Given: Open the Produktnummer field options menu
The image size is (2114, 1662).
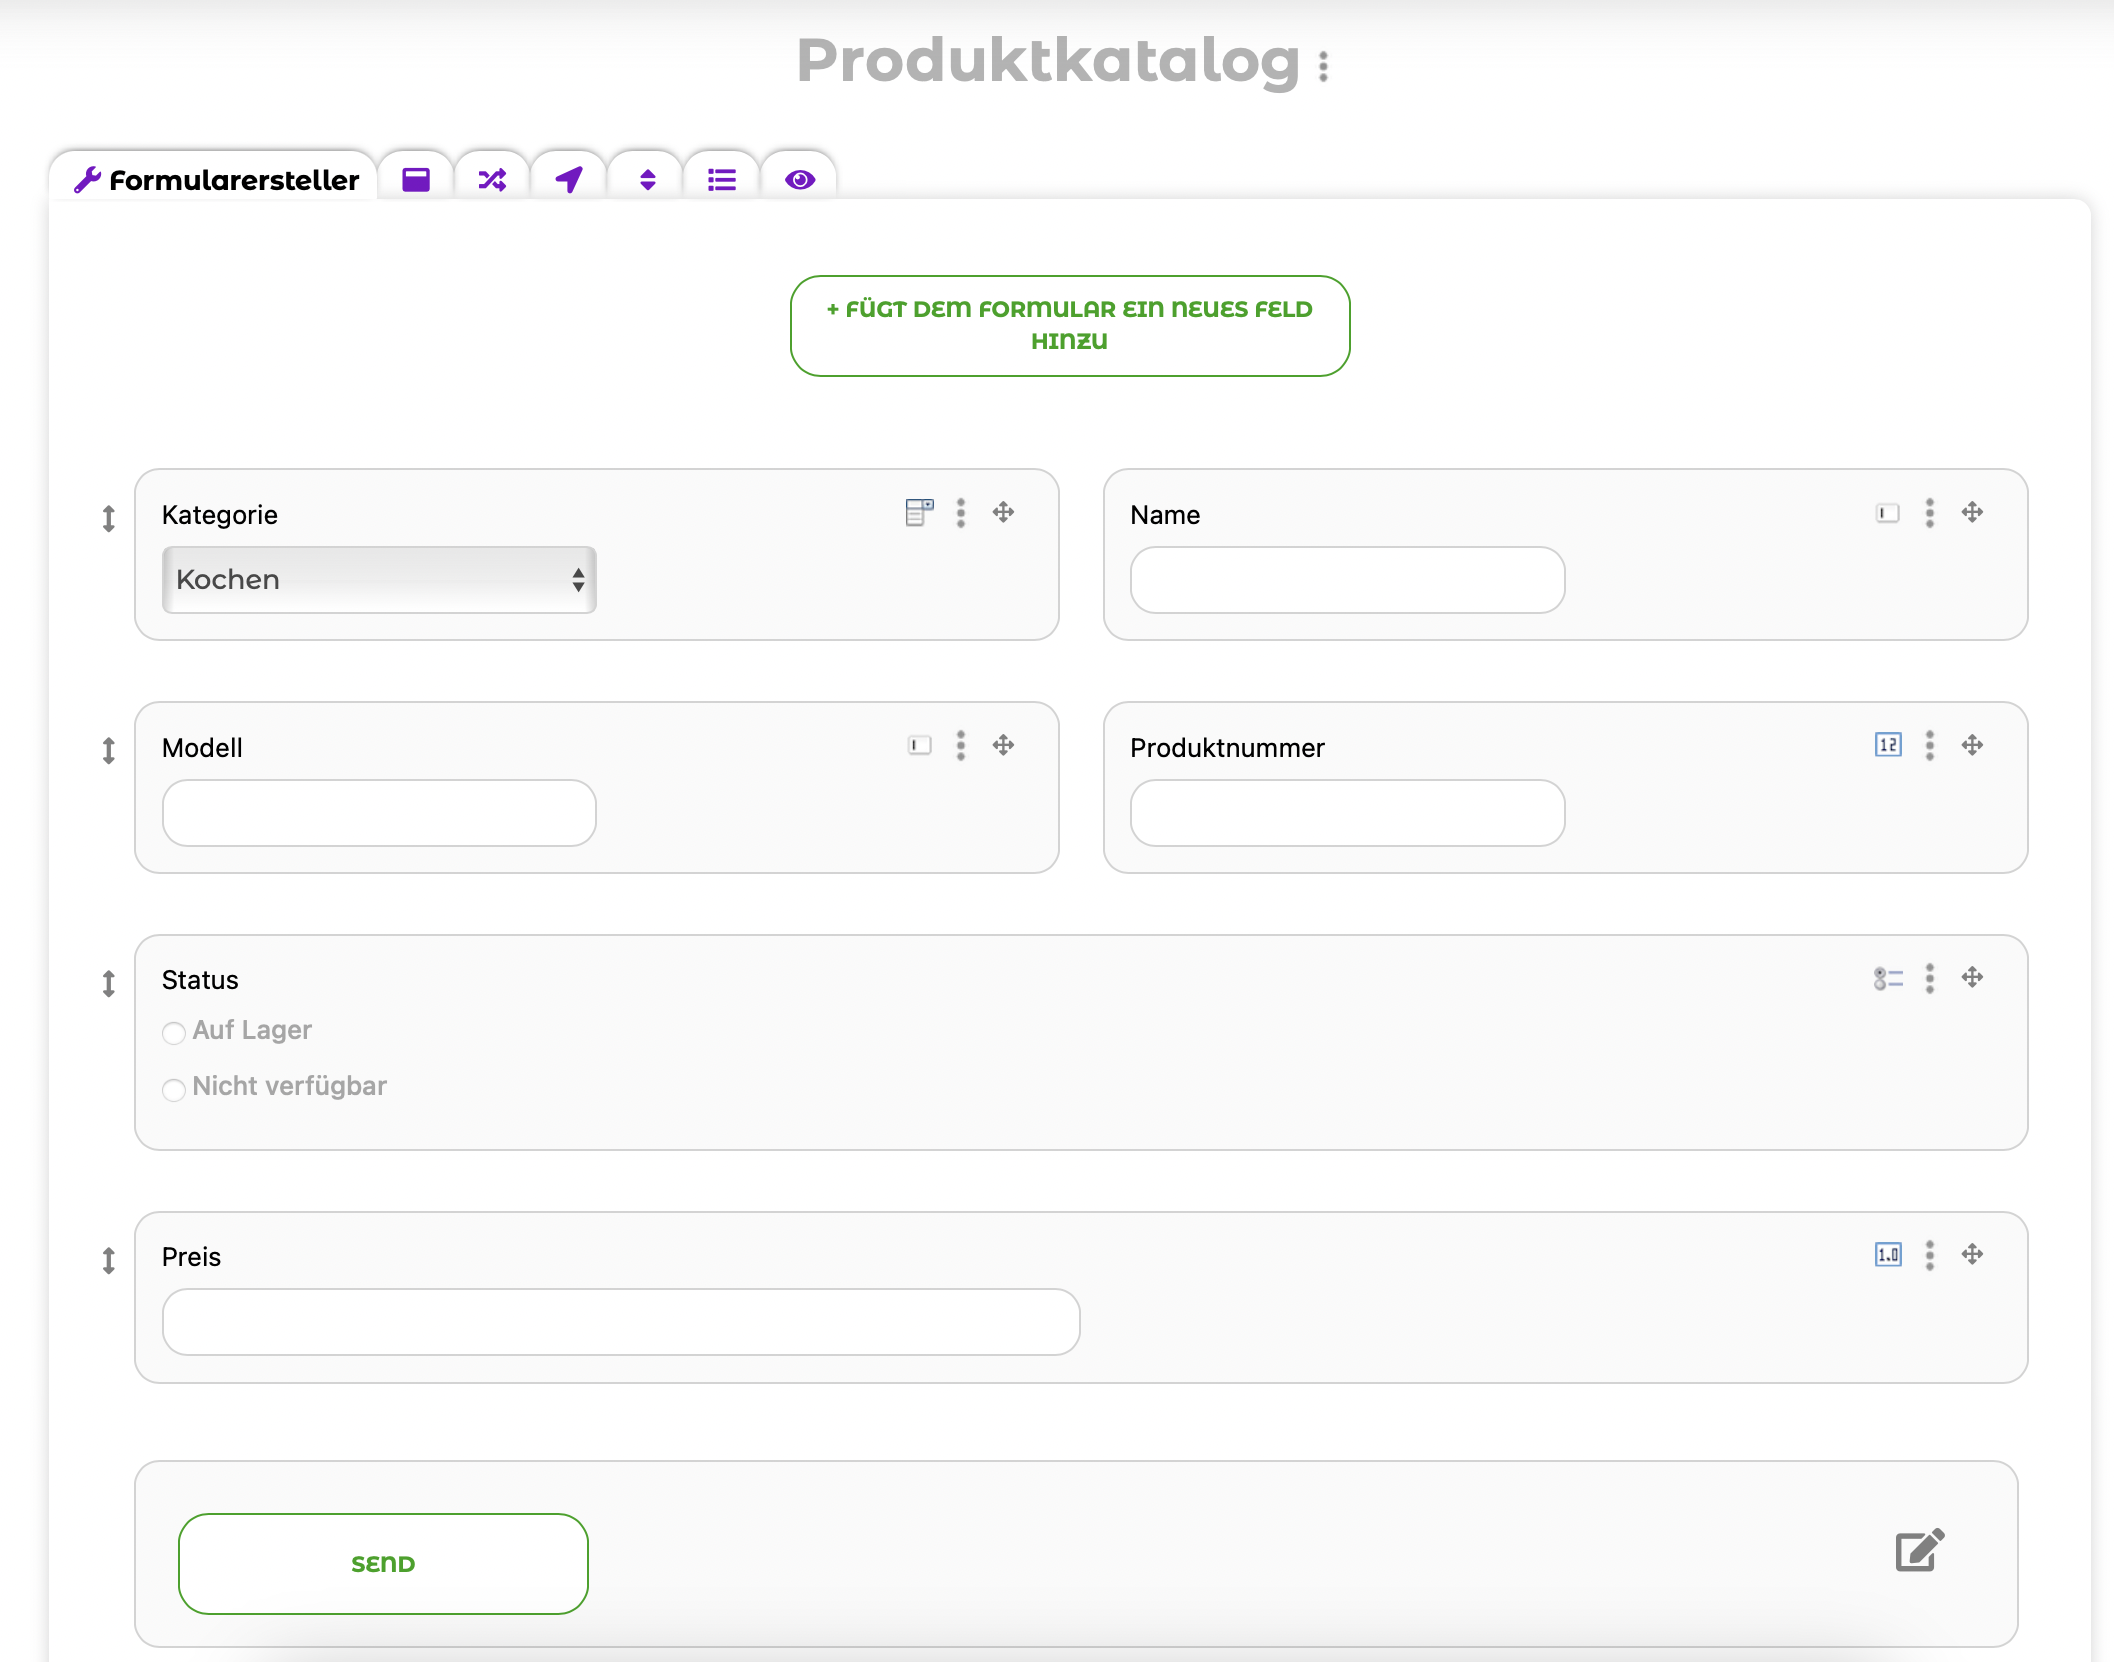Looking at the screenshot, I should pyautogui.click(x=1930, y=746).
